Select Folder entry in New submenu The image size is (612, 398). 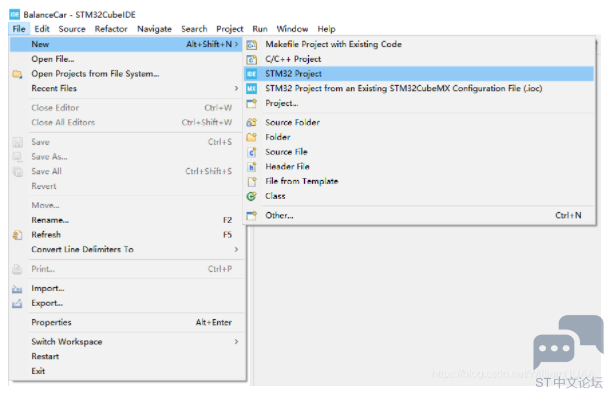click(419, 137)
